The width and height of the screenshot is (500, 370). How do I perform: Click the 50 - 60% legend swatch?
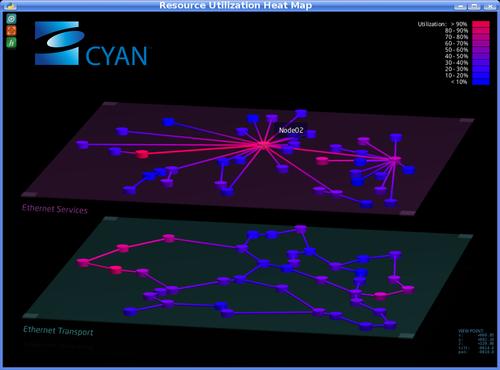pyautogui.click(x=481, y=50)
